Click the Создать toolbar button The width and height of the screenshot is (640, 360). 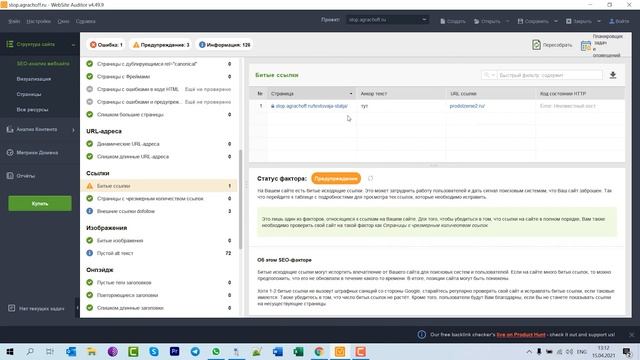coord(453,21)
